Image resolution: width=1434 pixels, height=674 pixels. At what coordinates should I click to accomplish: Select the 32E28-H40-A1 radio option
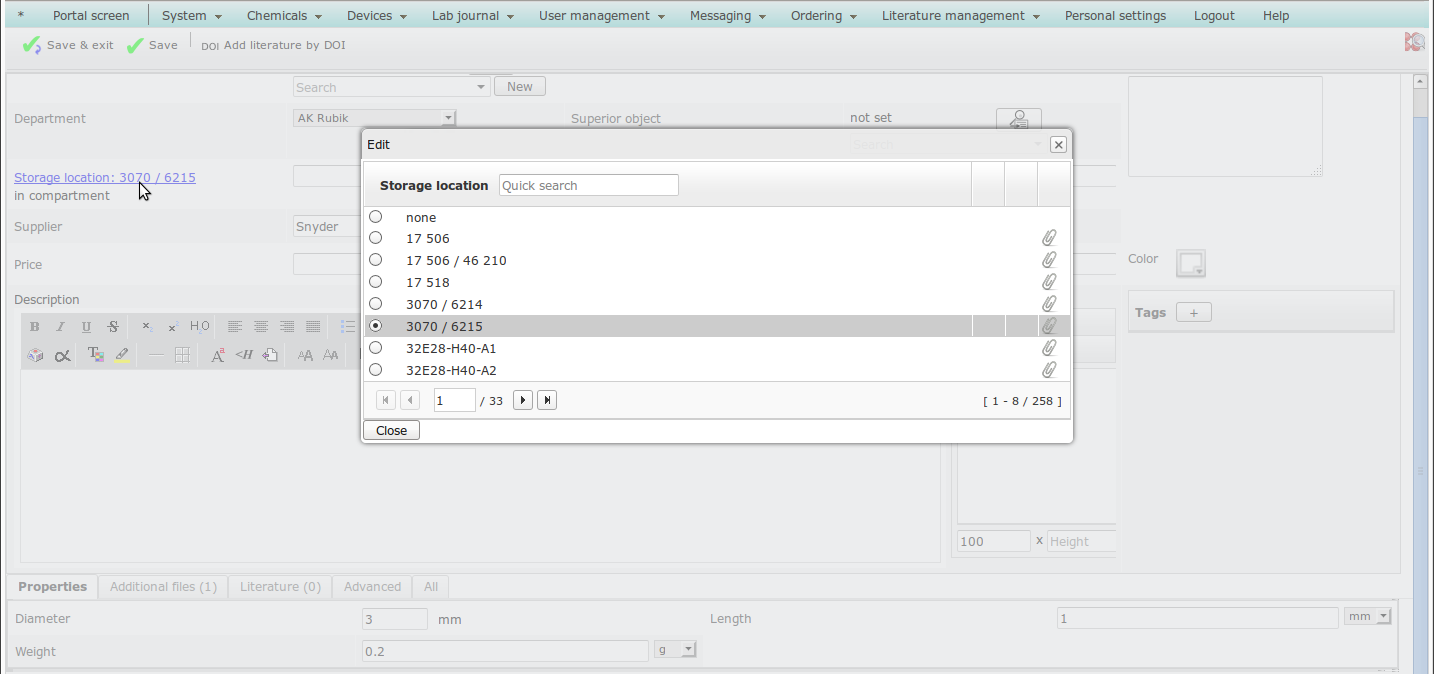pyautogui.click(x=376, y=348)
